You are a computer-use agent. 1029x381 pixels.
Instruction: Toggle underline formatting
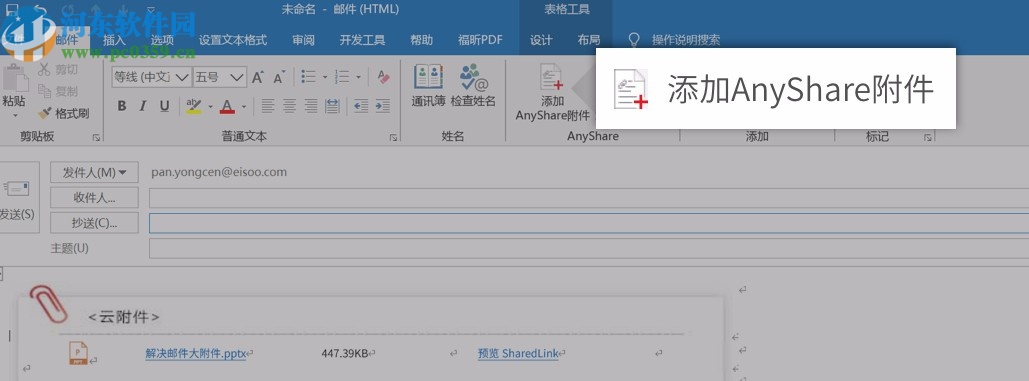point(164,106)
